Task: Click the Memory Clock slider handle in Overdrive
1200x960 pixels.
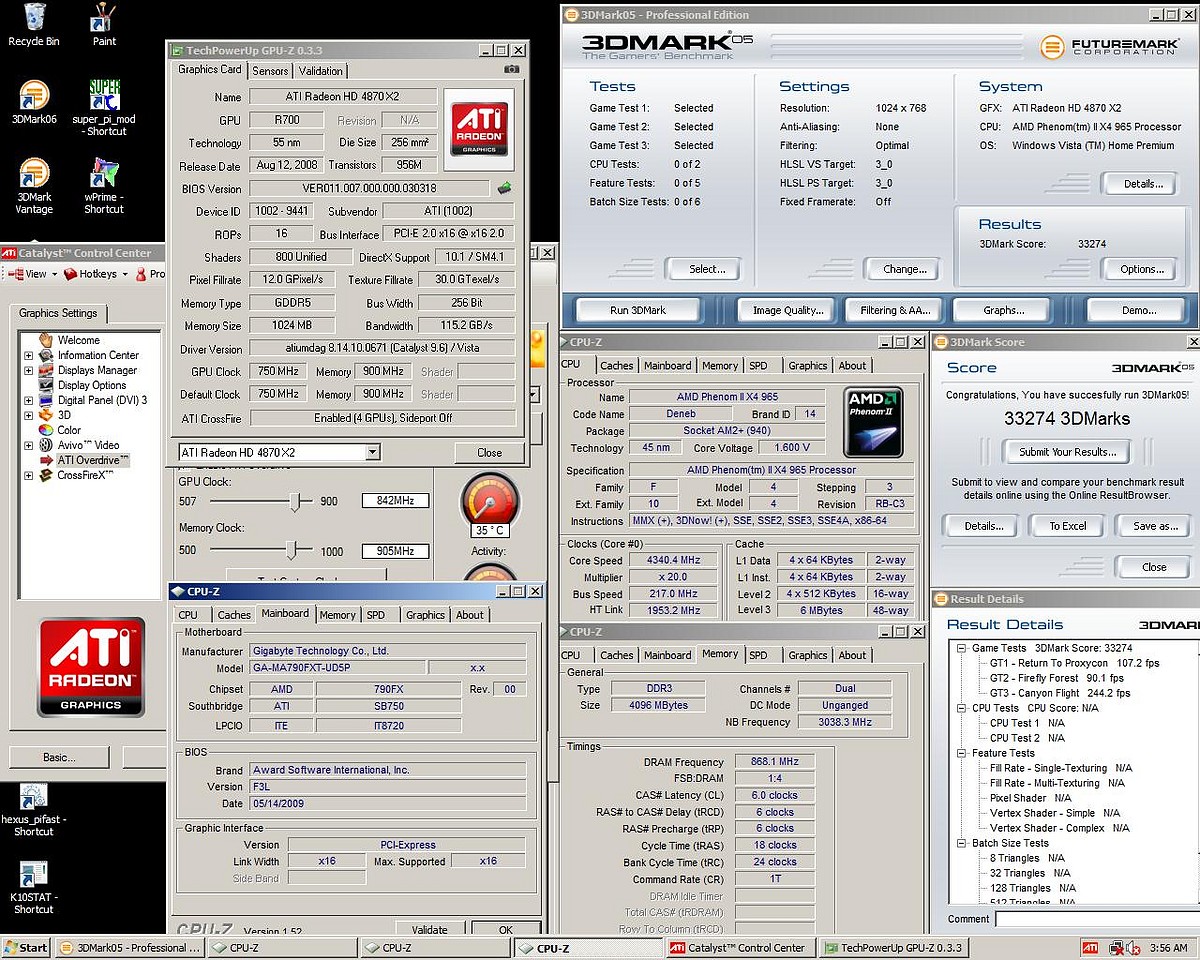Action: click(292, 550)
